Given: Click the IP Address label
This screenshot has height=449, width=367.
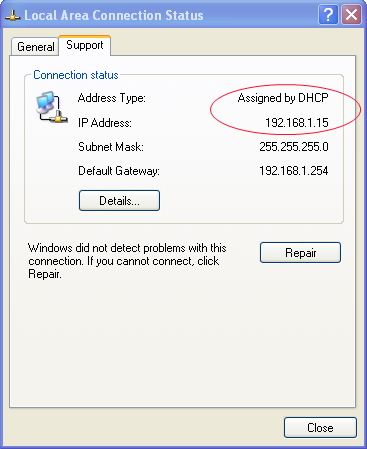Looking at the screenshot, I should [x=105, y=123].
